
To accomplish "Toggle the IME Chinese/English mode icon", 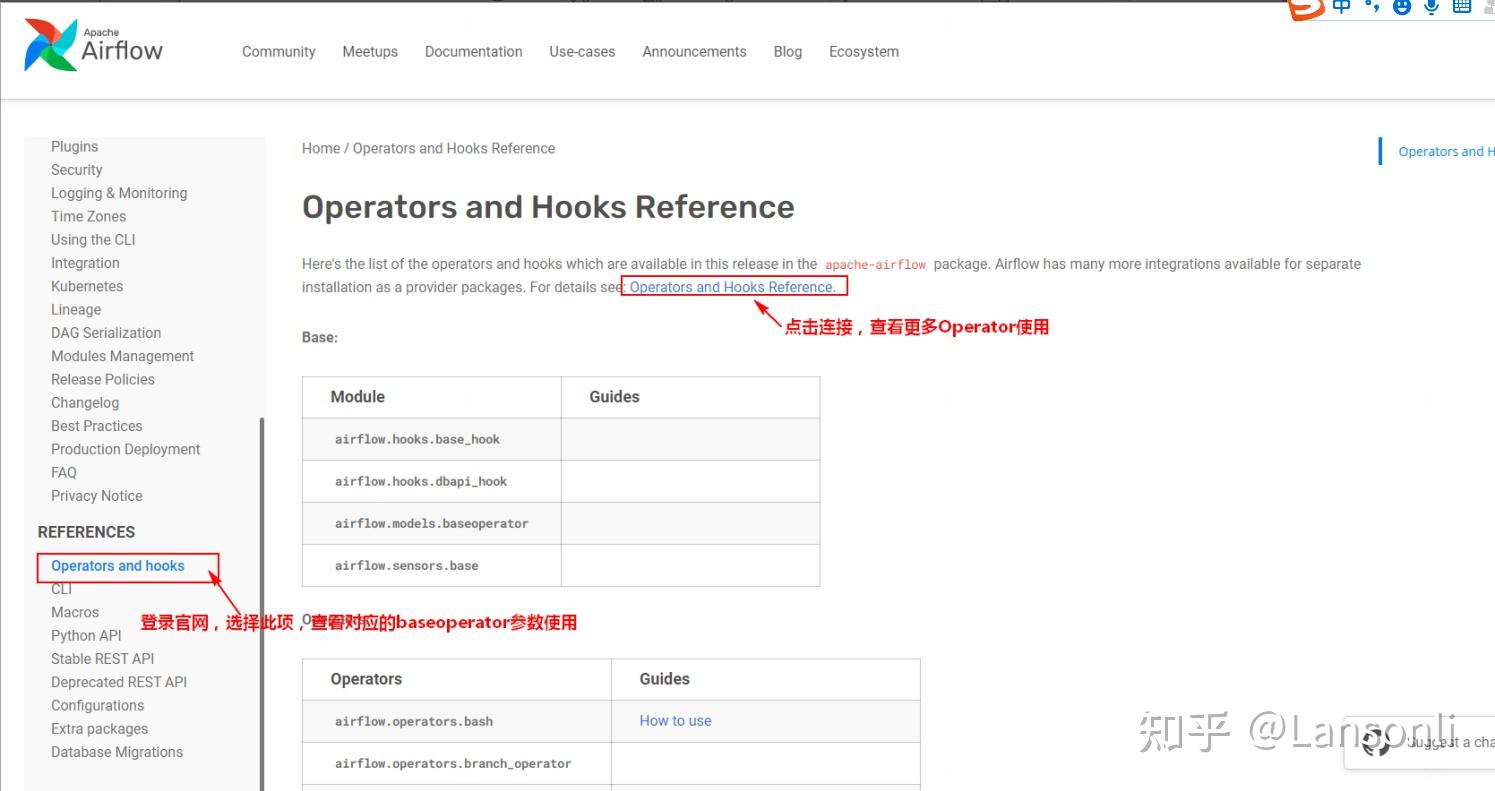I will pos(1342,7).
